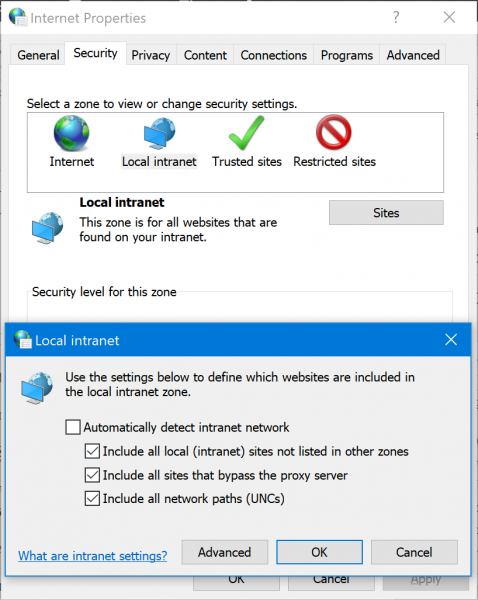Screen dimensions: 478x600
Task: Choose the Restricted sites red prohibition icon
Action: [333, 132]
